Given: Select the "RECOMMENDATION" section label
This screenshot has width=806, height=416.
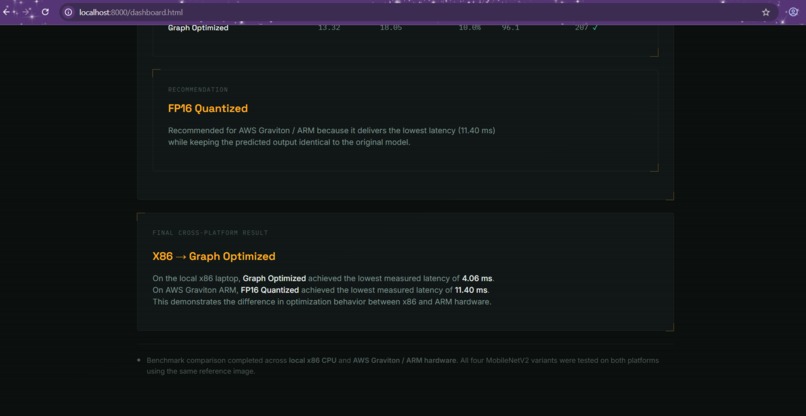Looking at the screenshot, I should [x=198, y=90].
